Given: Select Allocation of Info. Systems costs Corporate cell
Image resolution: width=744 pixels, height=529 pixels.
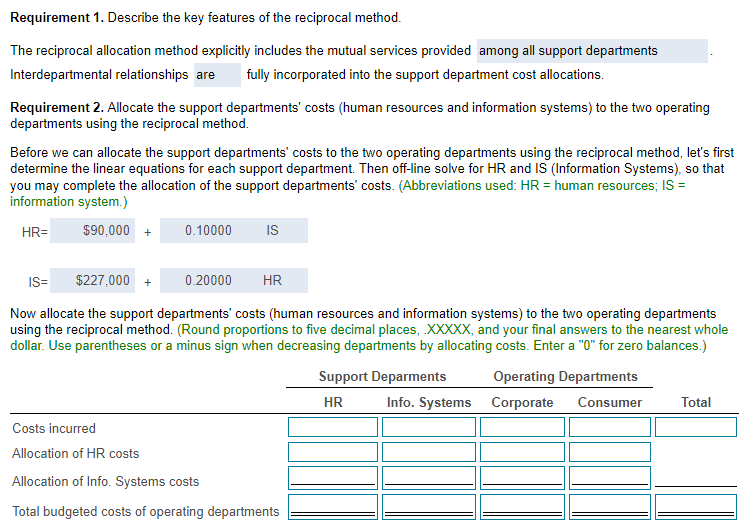Looking at the screenshot, I should click(x=522, y=478).
